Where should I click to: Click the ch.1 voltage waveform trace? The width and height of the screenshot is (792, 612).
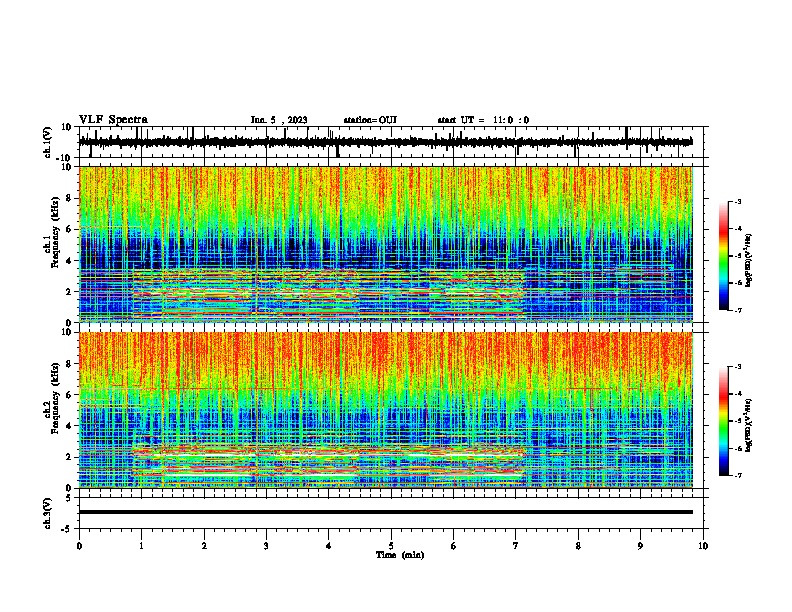[x=386, y=142]
